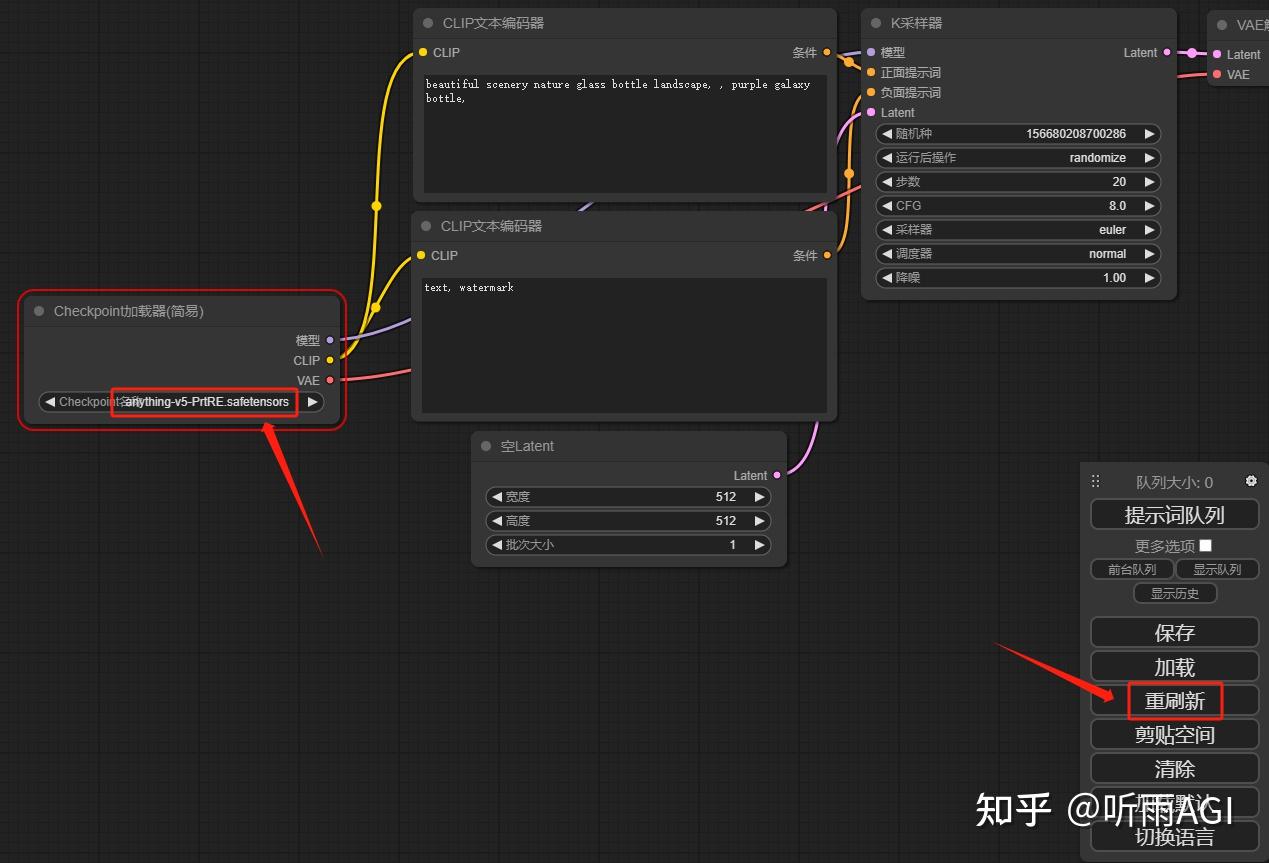This screenshot has width=1269, height=863.
Task: Adjust the 降噪 value control
Action: [x=1015, y=277]
